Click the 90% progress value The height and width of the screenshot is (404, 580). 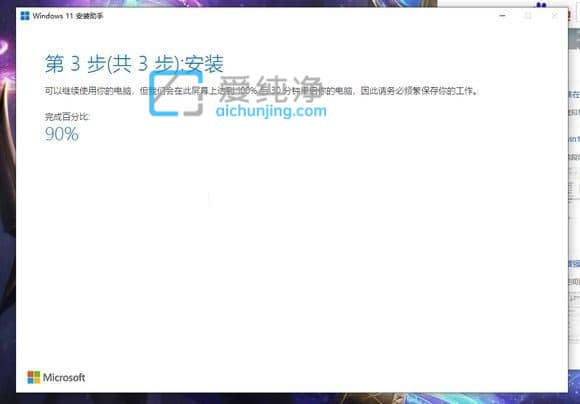61,134
